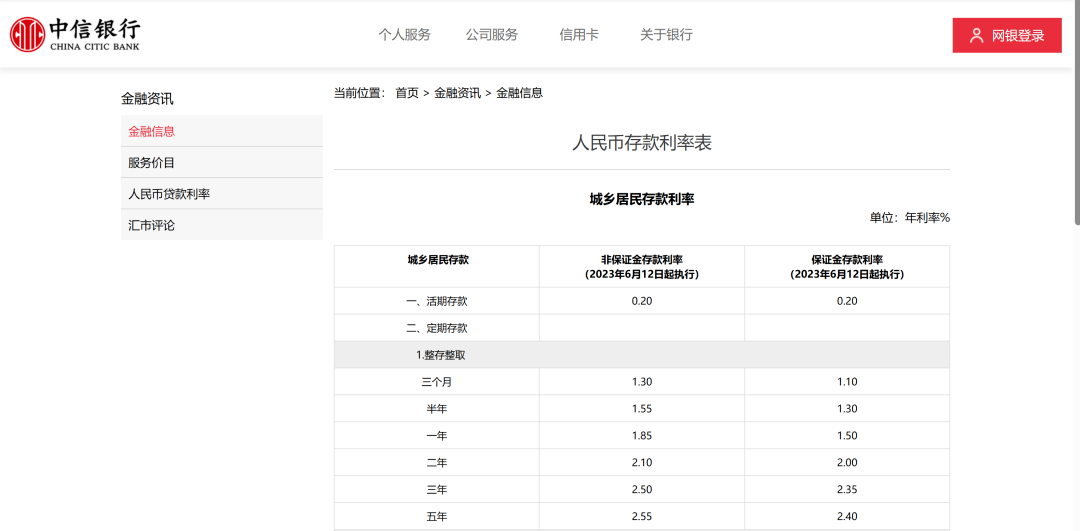
Task: Open the 关于银行 menu
Action: pyautogui.click(x=666, y=35)
